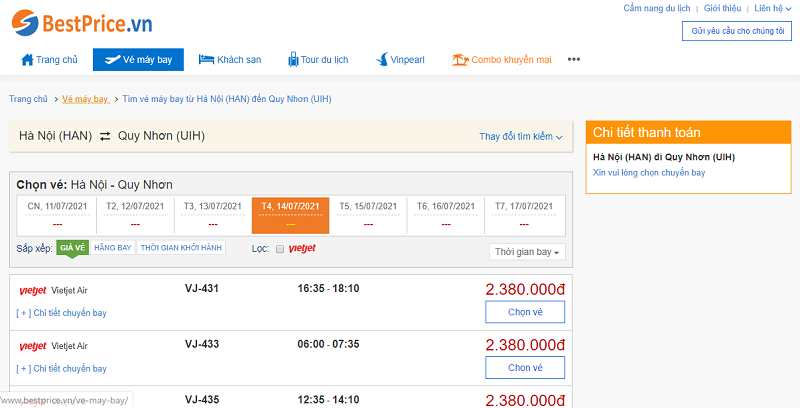
Task: Open Tour du lịch via the luggage icon
Action: (x=293, y=59)
